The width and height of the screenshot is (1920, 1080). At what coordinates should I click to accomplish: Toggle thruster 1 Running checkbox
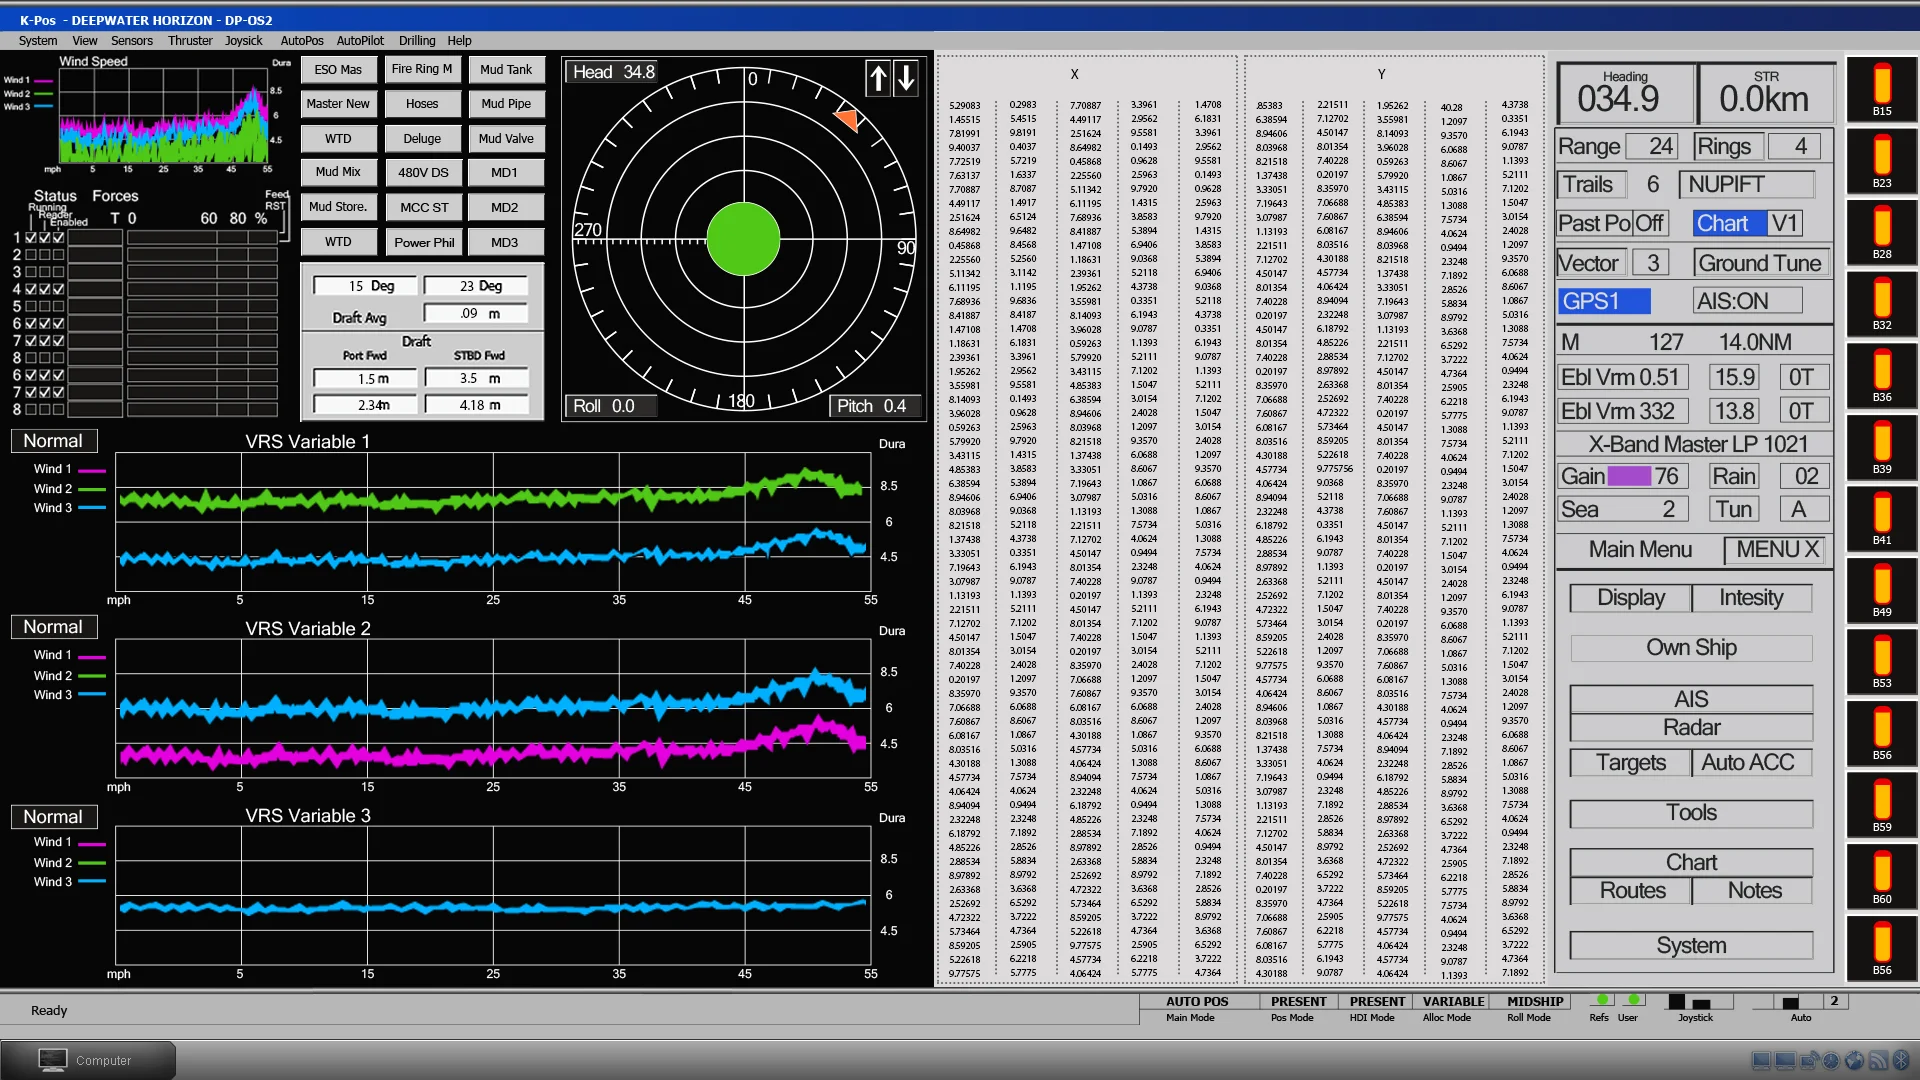(x=31, y=238)
